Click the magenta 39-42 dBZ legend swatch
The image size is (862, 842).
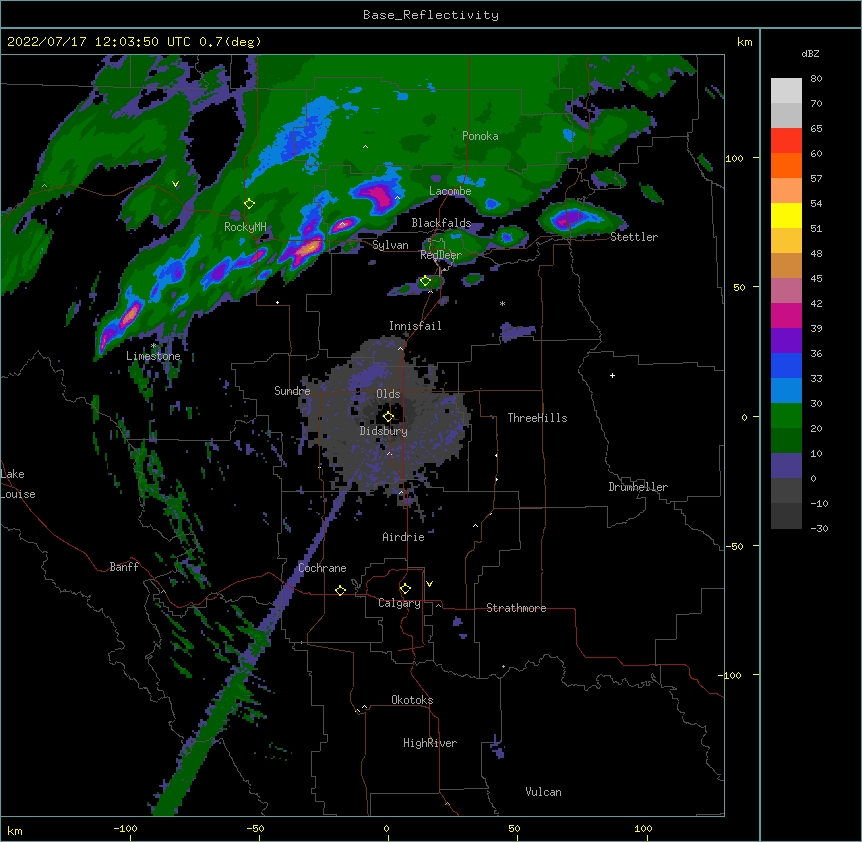[786, 315]
